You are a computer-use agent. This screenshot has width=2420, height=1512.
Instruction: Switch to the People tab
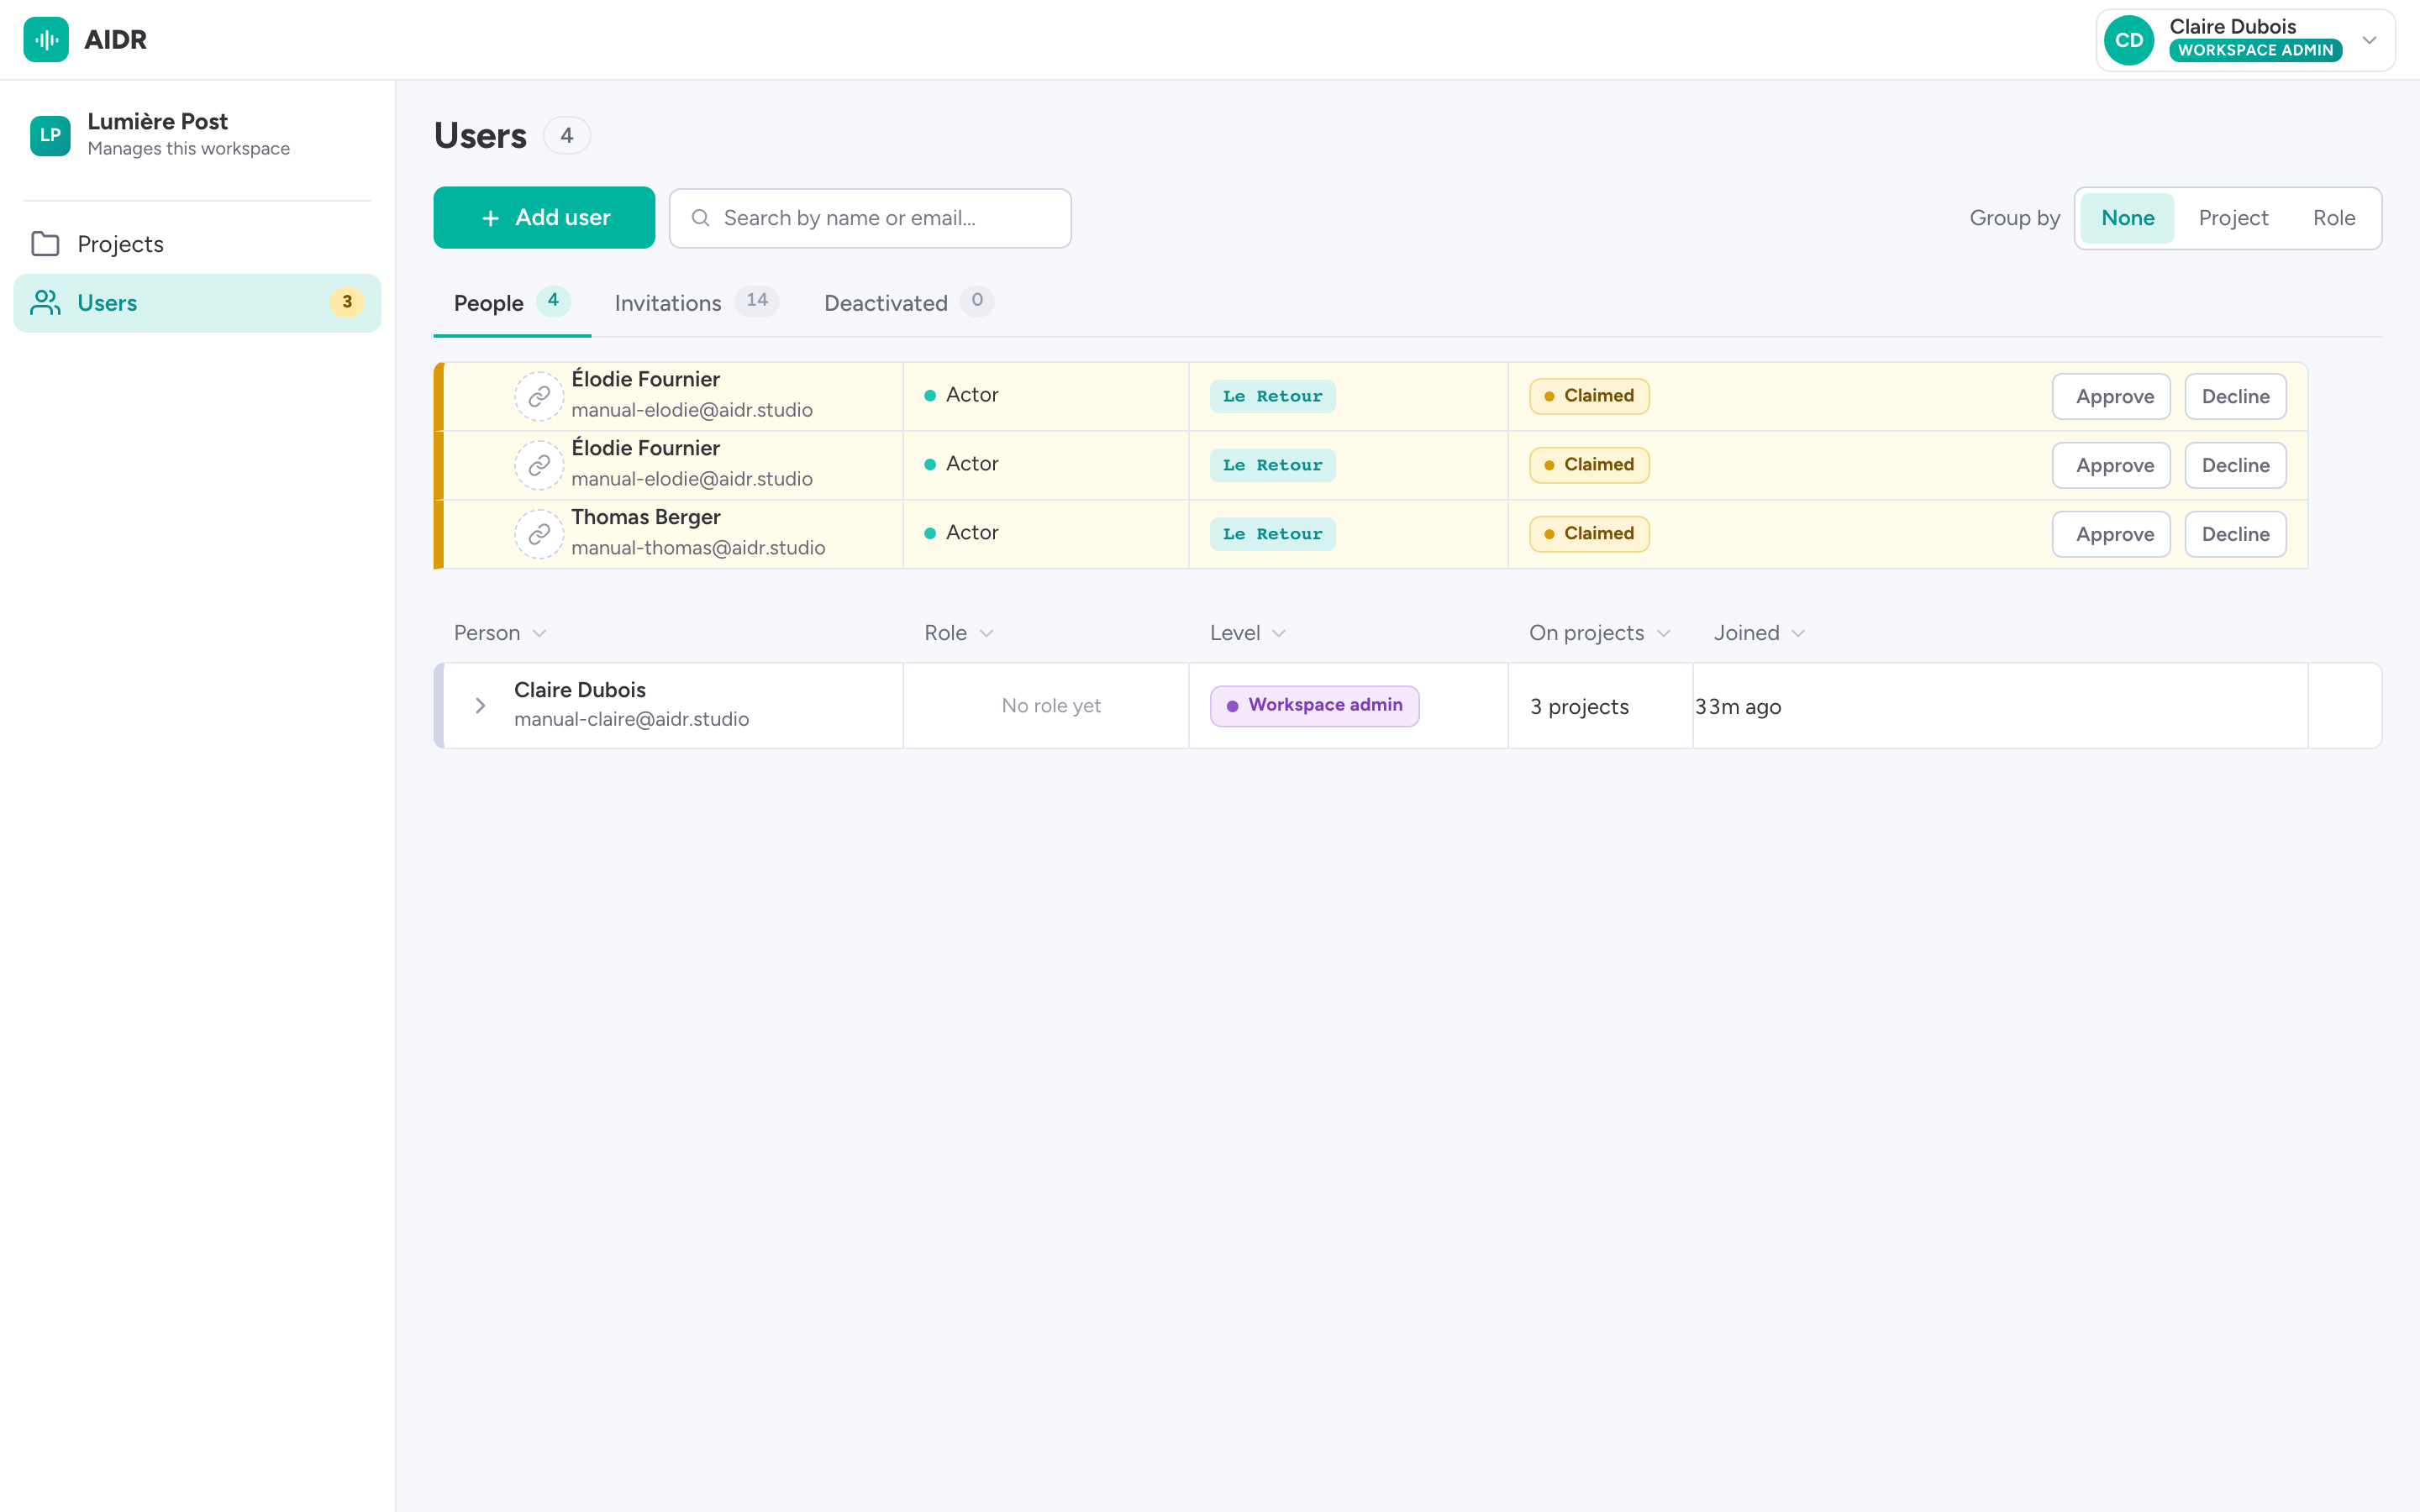(x=511, y=303)
